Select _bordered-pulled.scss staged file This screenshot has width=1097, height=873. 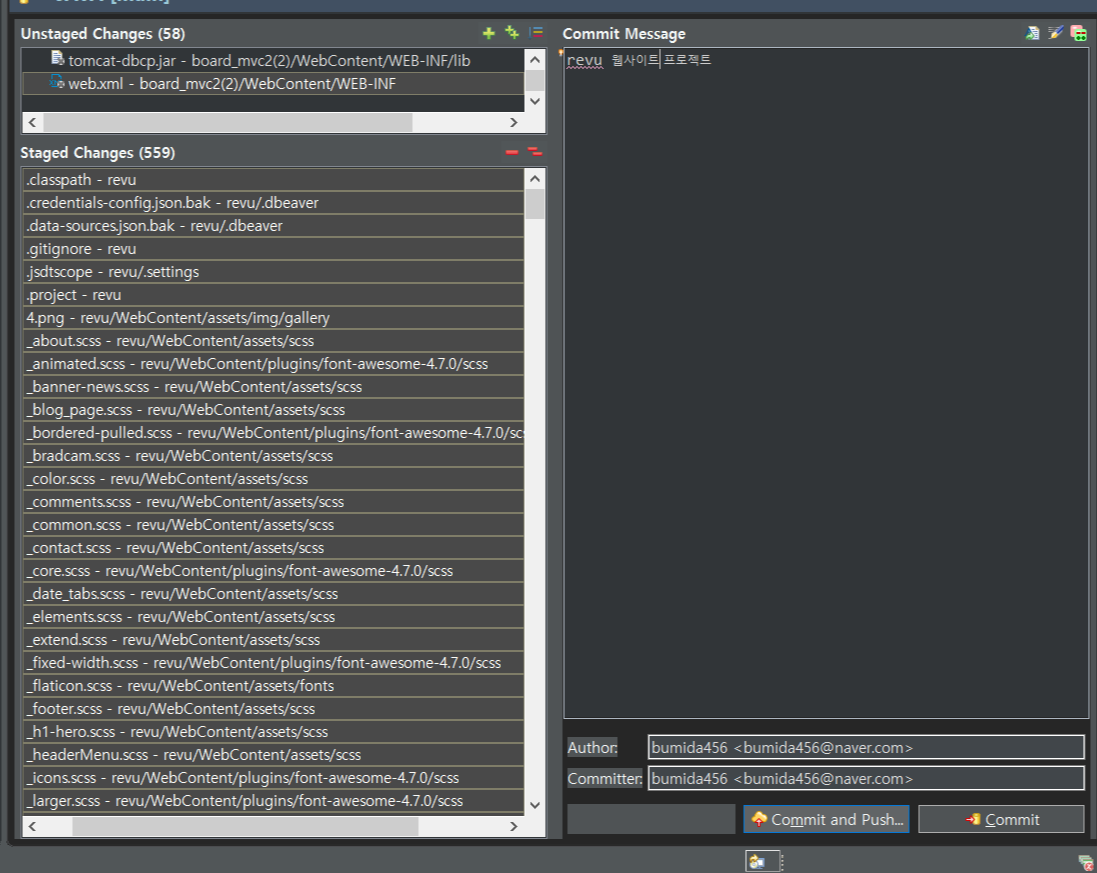coord(274,433)
